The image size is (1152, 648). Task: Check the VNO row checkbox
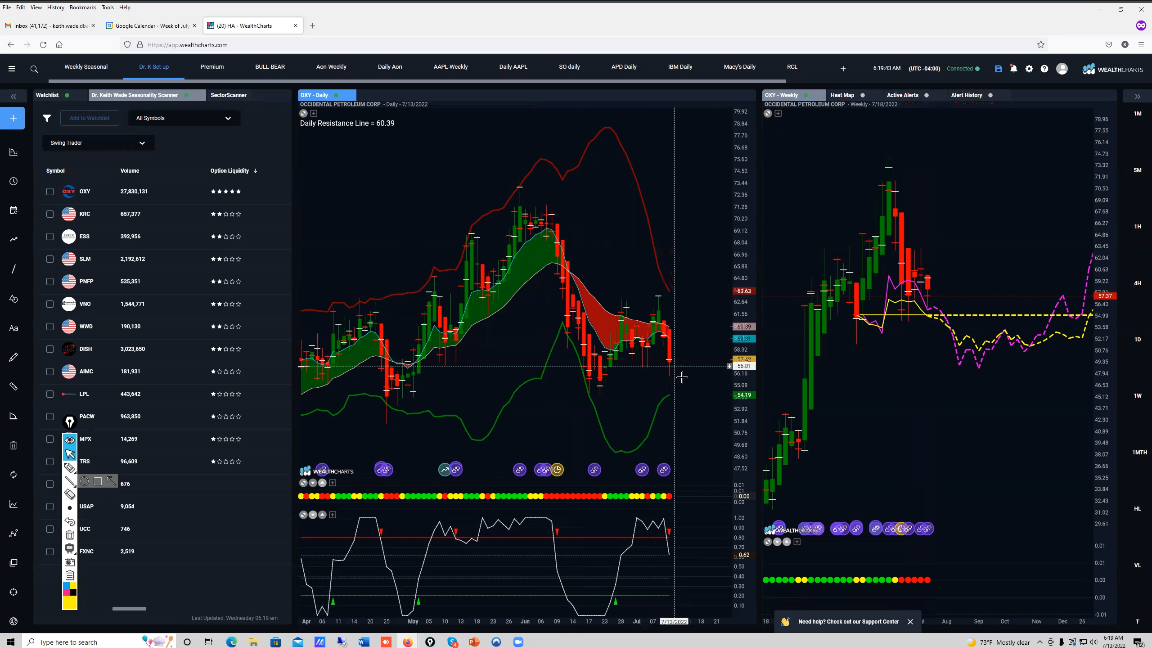click(50, 304)
